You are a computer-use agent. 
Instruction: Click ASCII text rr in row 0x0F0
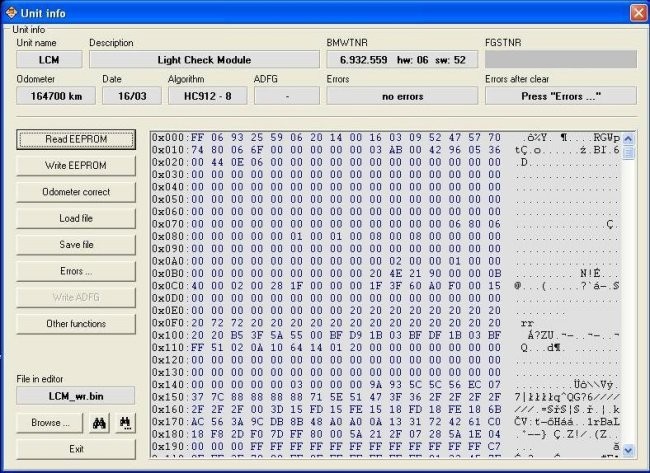click(x=527, y=323)
